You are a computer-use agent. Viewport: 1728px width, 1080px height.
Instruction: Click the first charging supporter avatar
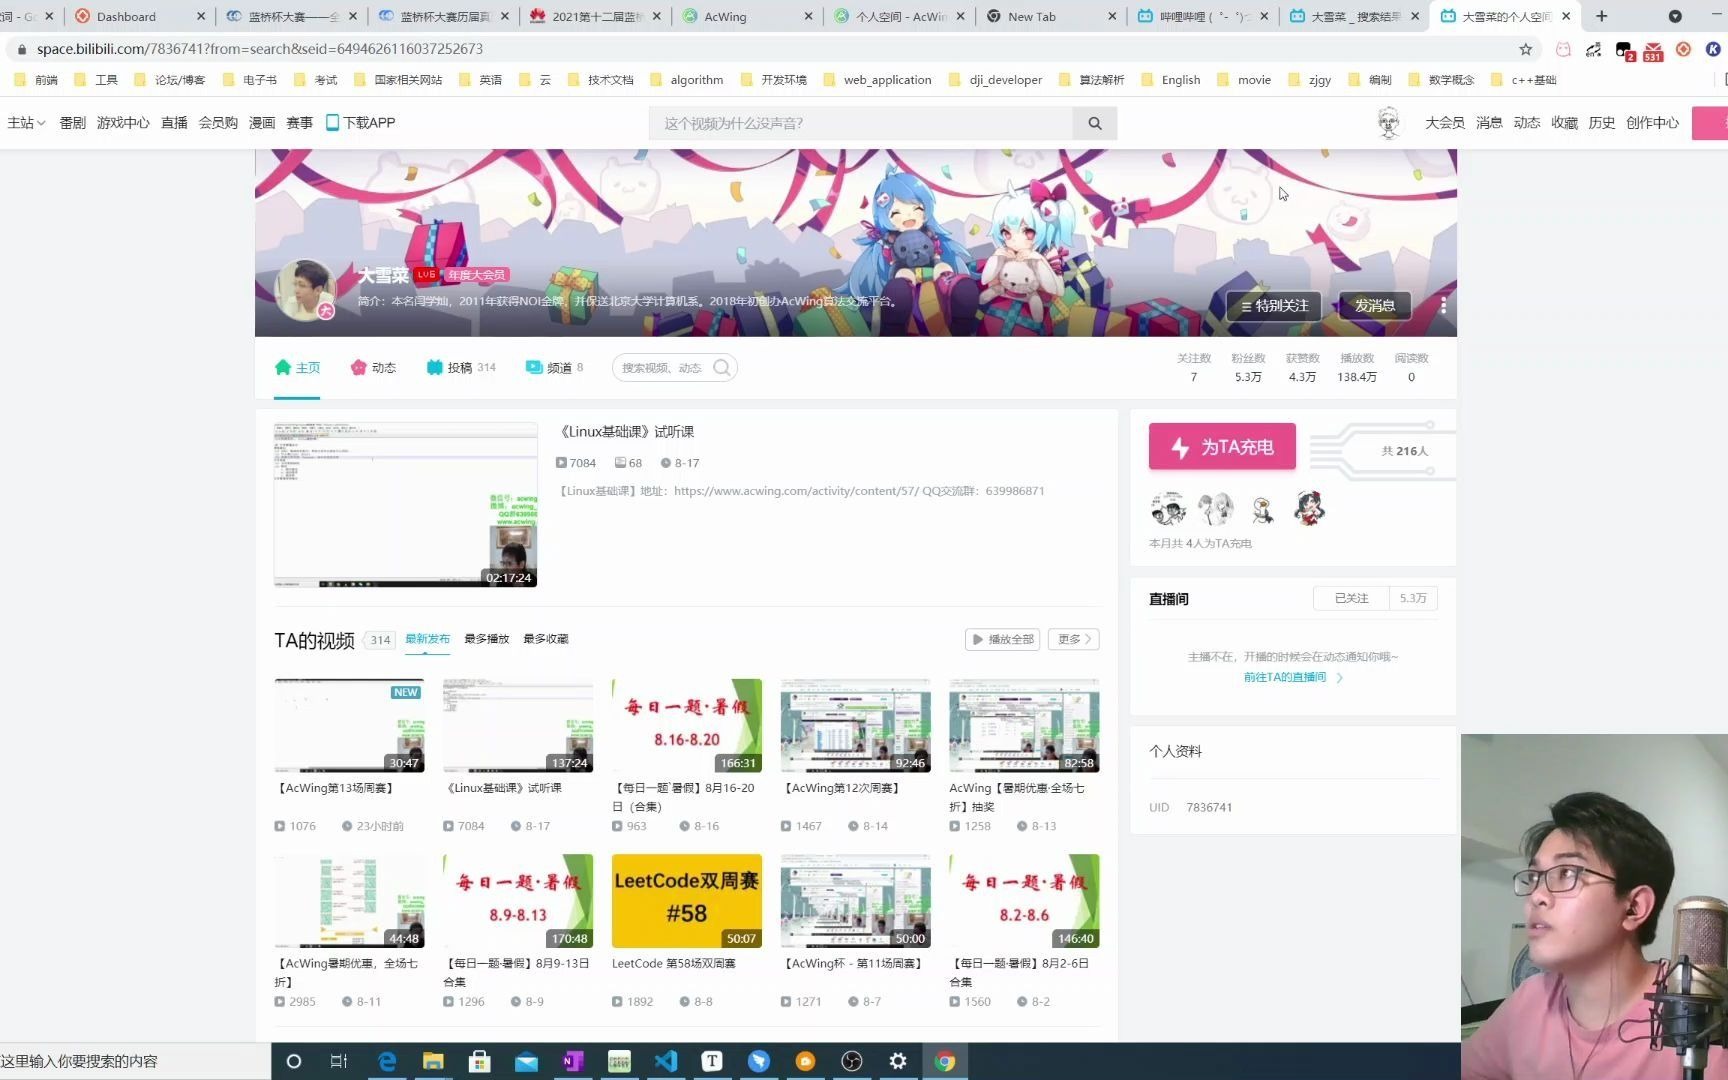point(1167,509)
